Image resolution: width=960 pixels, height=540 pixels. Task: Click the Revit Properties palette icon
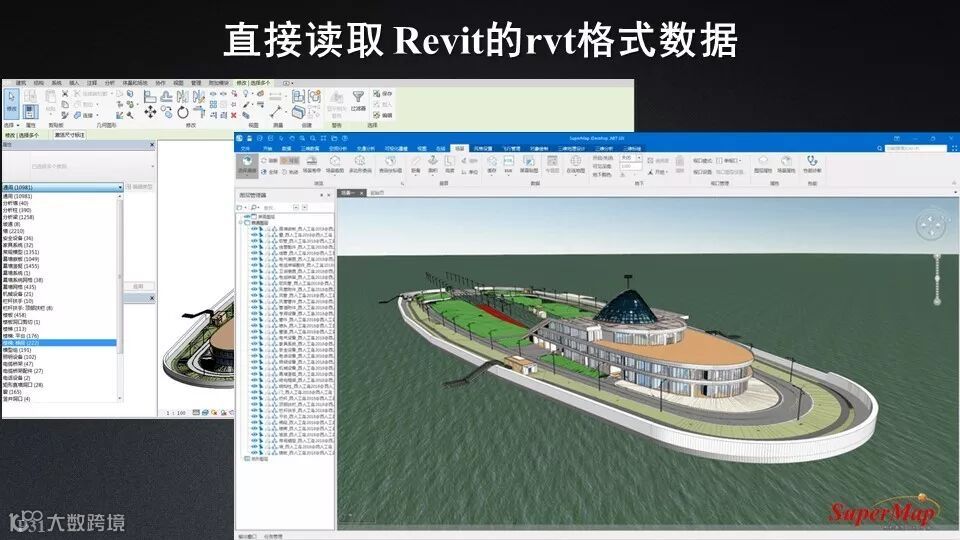coord(31,111)
